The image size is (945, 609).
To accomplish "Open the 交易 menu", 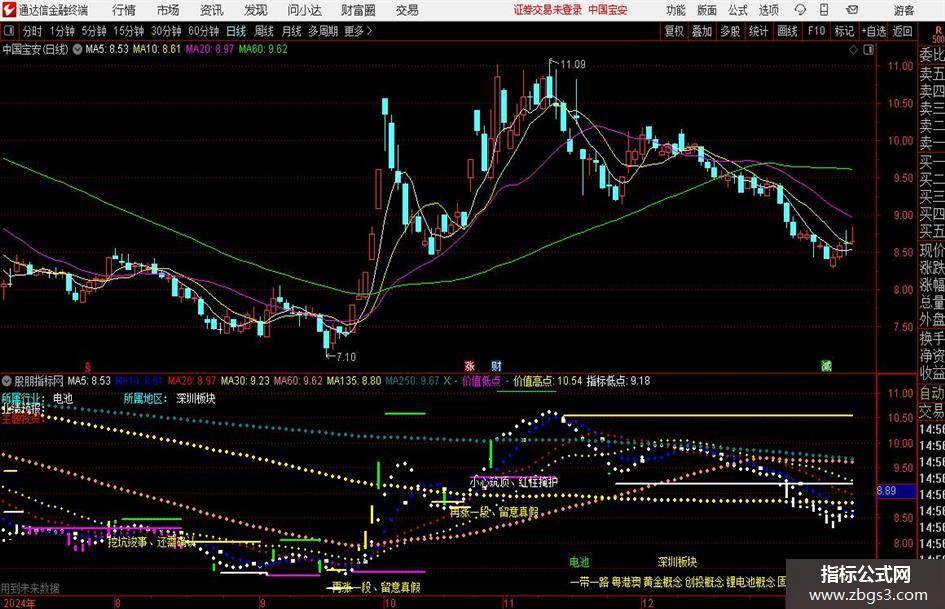I will click(x=407, y=10).
